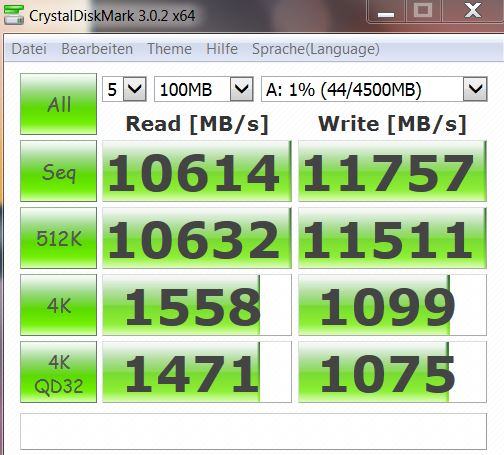The height and width of the screenshot is (455, 504).
Task: Start the 4K QD32 benchmark test
Action: tap(59, 372)
